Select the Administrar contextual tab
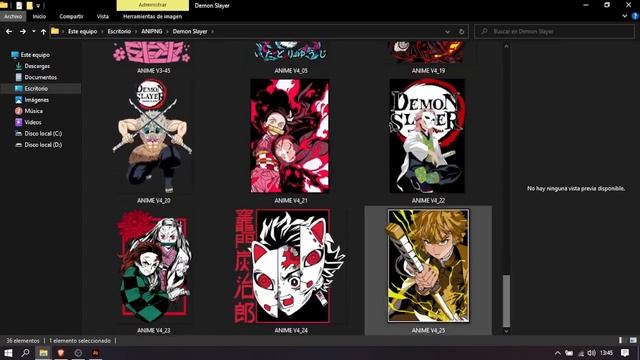Screen dimensions: 640x360 click(x=152, y=5)
